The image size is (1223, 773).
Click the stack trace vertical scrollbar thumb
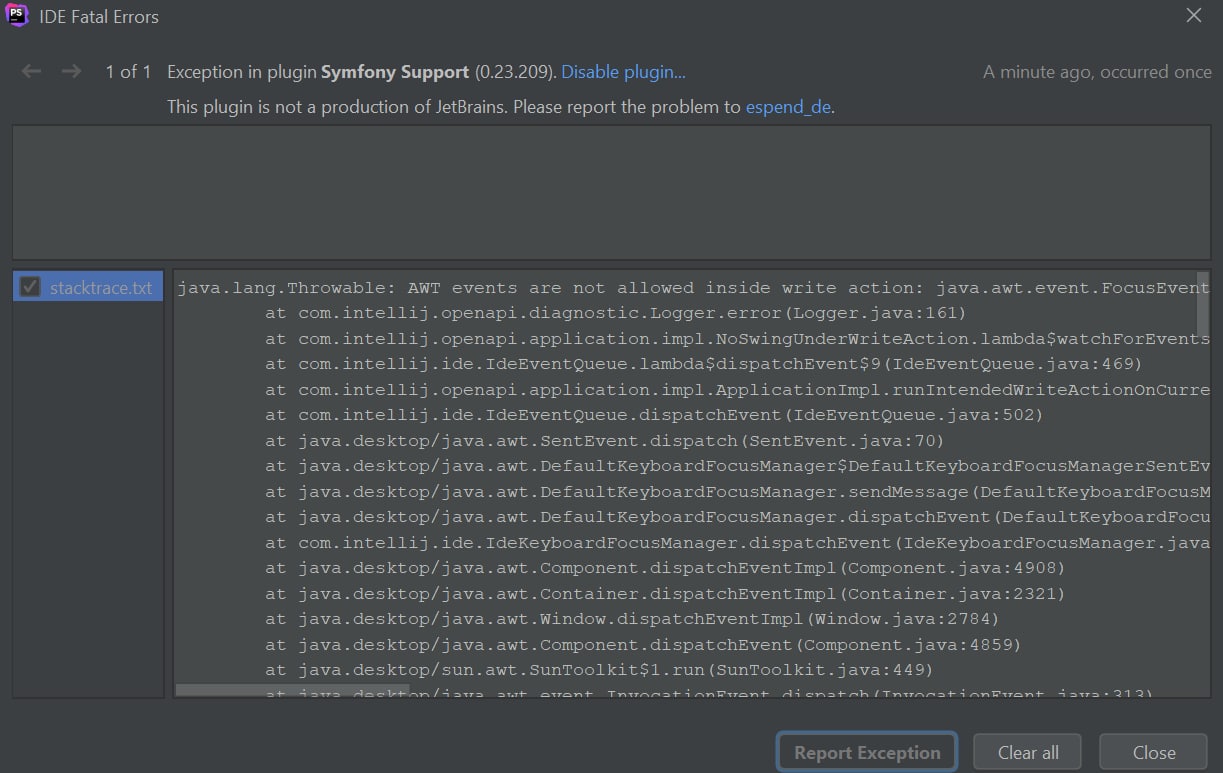click(1203, 302)
